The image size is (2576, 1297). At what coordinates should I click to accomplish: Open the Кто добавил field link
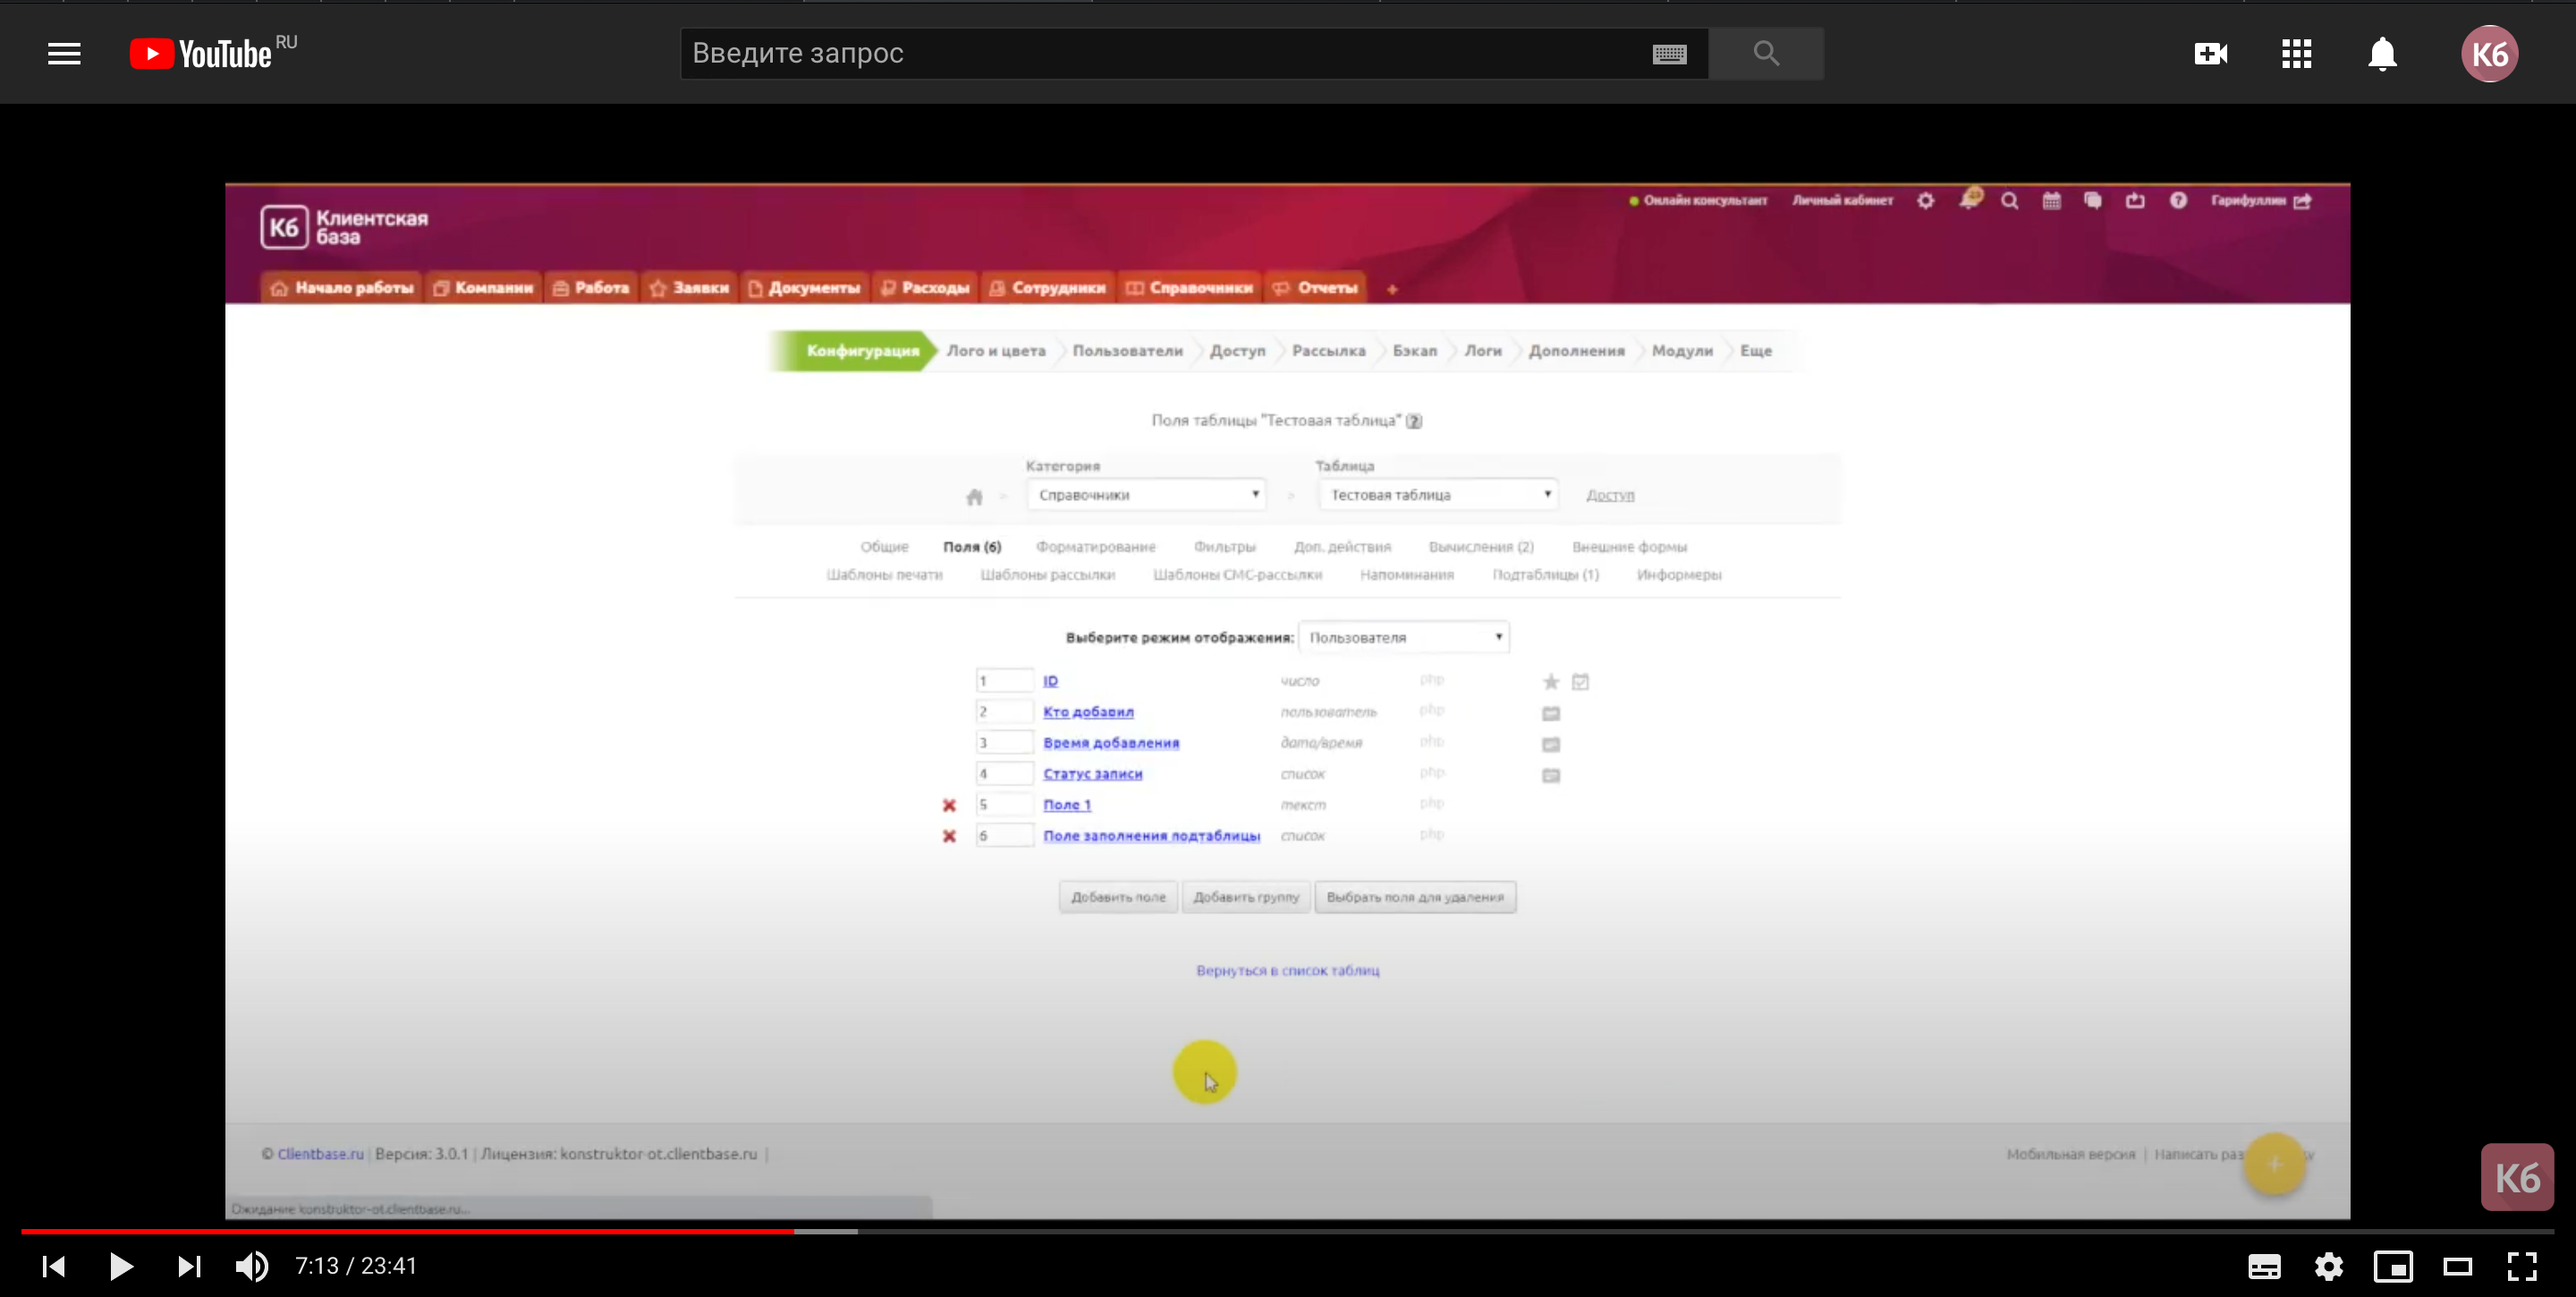(x=1088, y=712)
